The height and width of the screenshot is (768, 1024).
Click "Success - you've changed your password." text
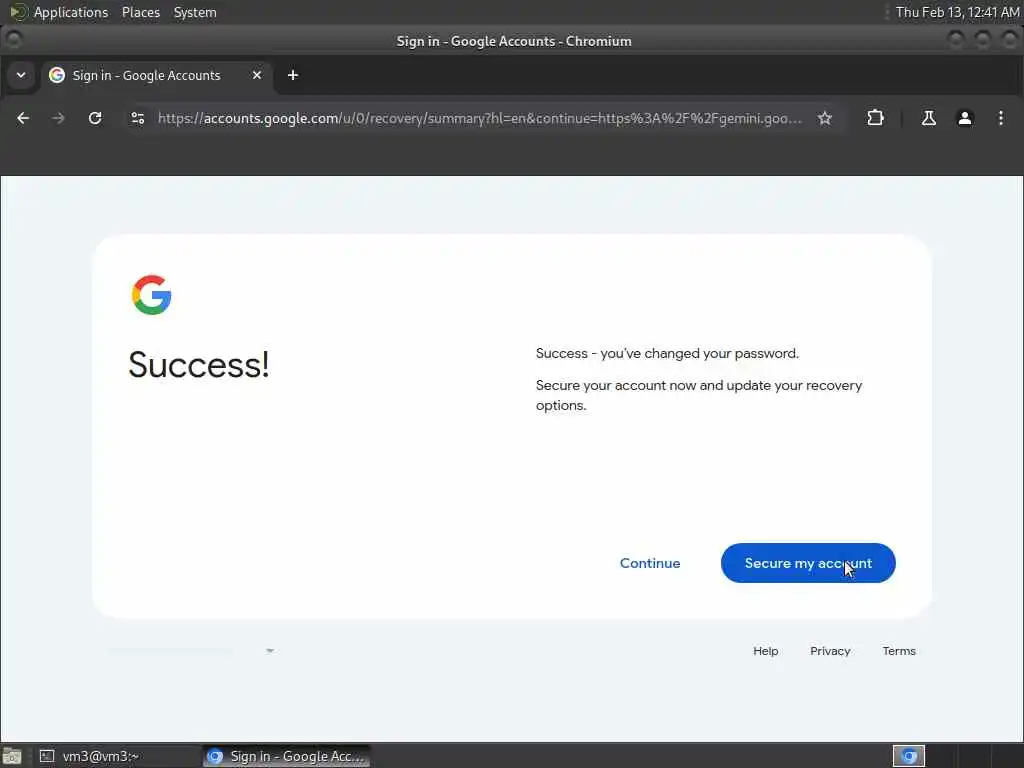pos(667,353)
